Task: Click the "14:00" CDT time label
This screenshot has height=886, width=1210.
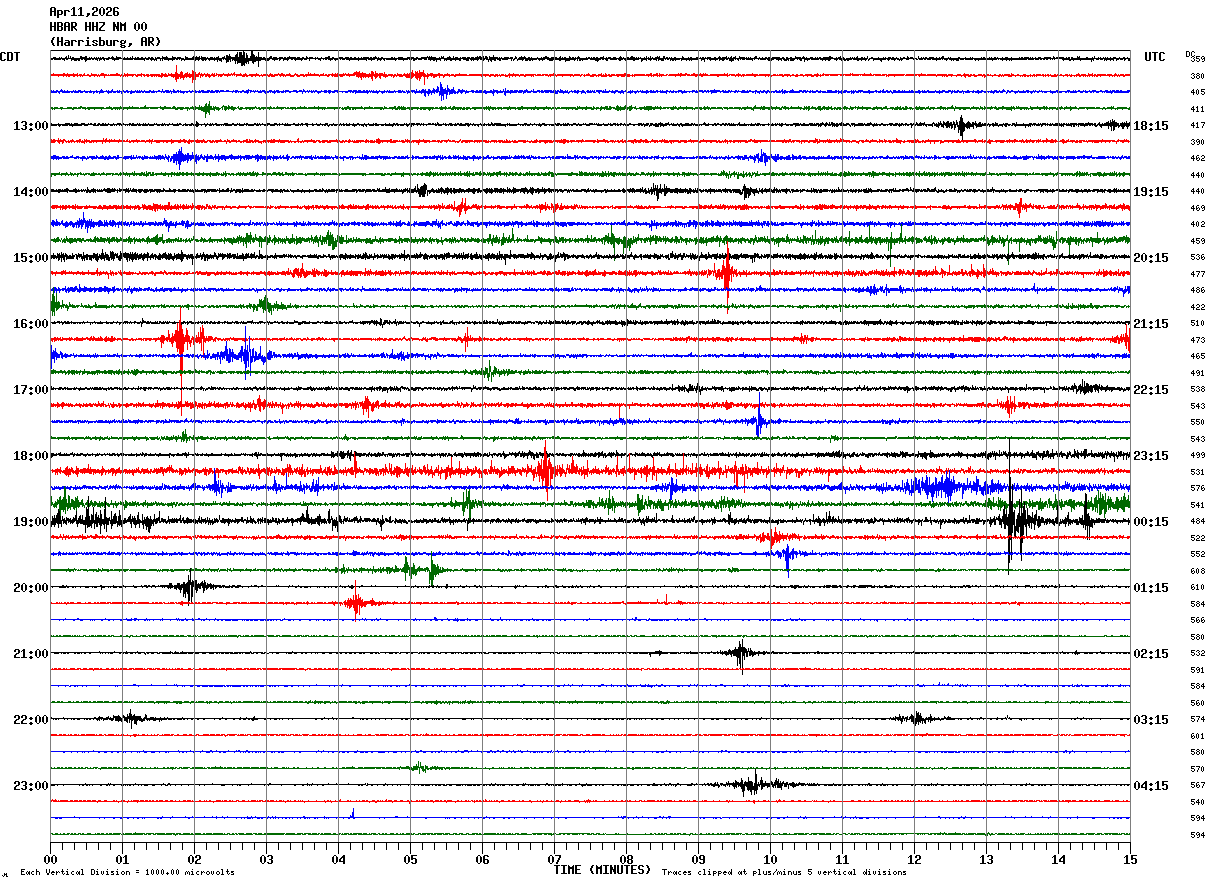Action: (x=31, y=192)
